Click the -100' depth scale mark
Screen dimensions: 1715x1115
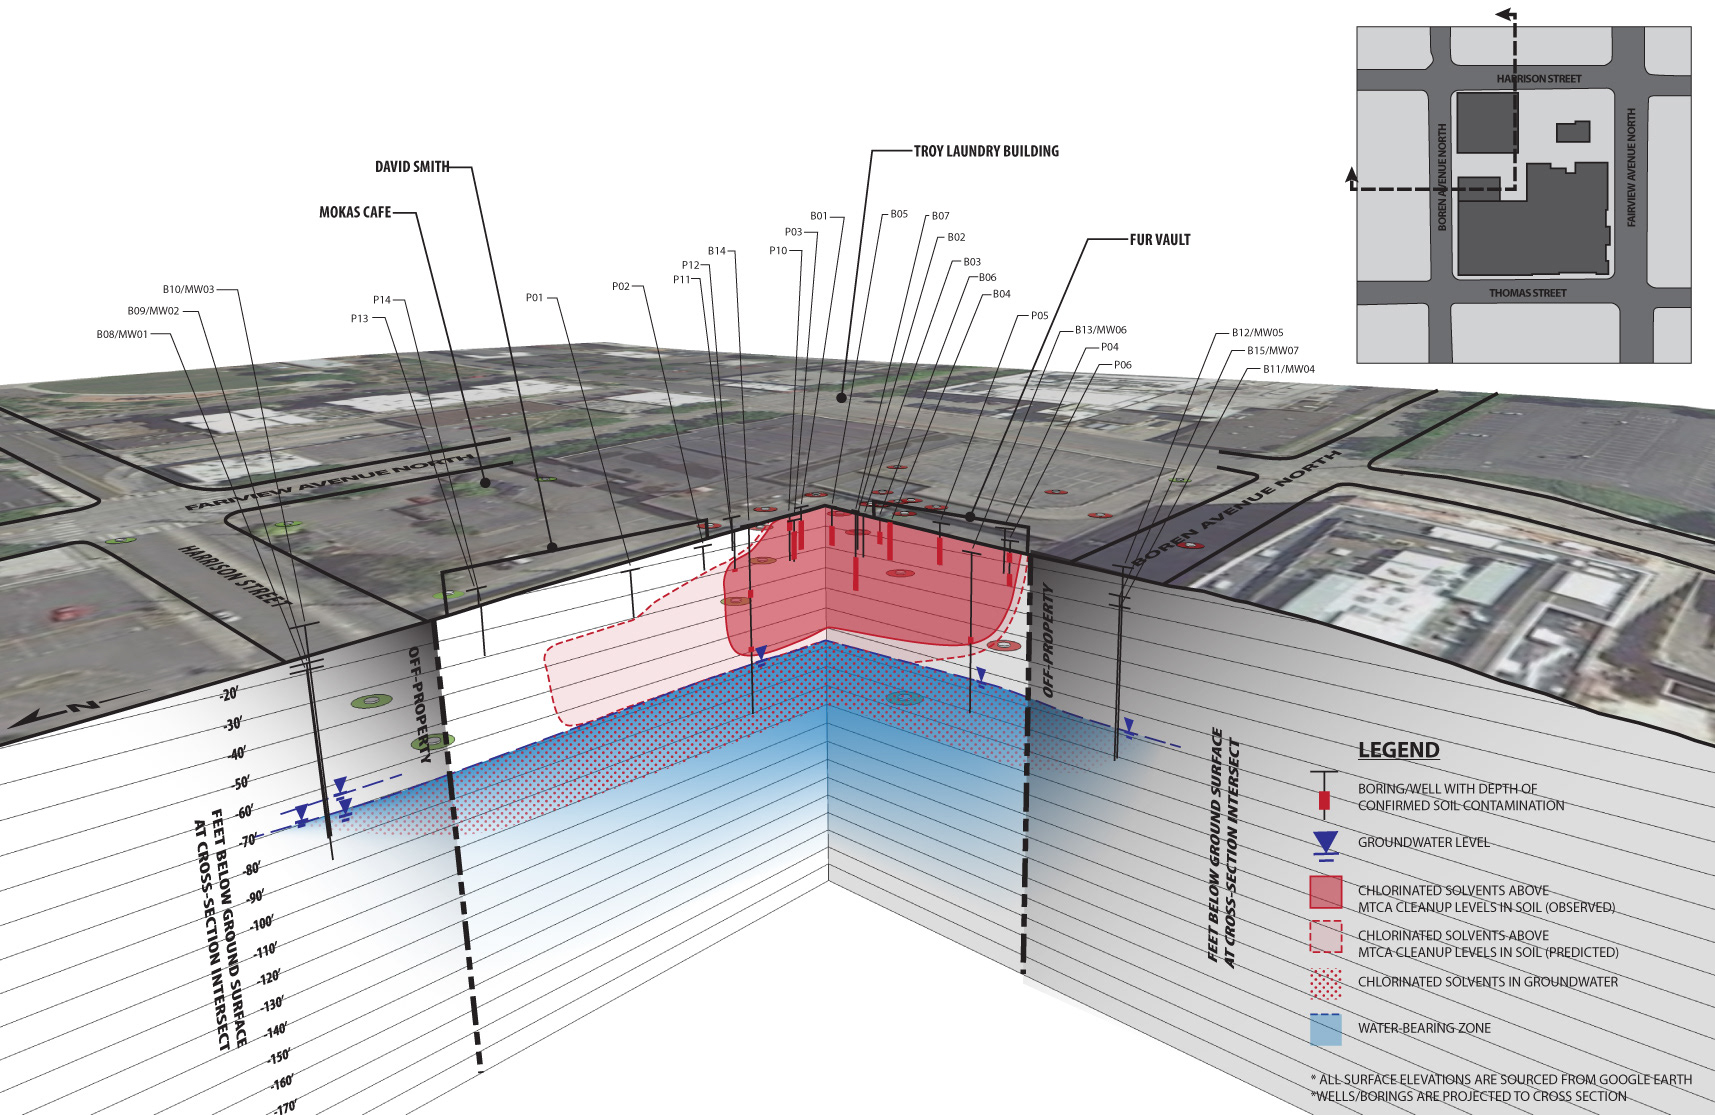coord(262,924)
